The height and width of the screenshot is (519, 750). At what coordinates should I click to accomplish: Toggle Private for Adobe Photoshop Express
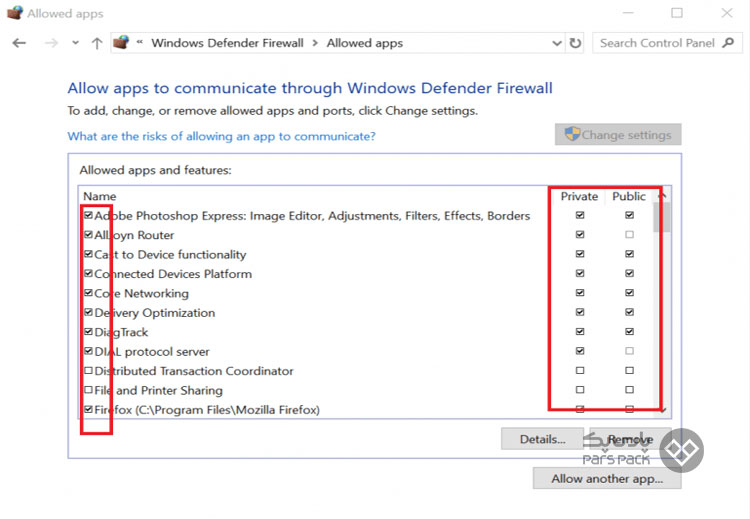click(x=580, y=215)
